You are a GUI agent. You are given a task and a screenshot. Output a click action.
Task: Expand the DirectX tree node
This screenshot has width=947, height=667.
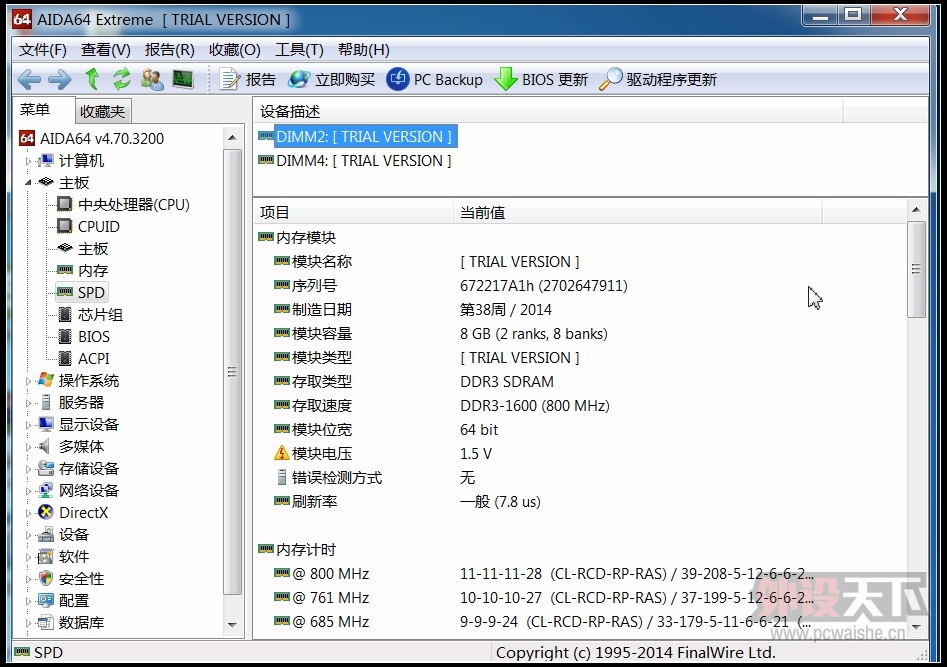pos(28,513)
